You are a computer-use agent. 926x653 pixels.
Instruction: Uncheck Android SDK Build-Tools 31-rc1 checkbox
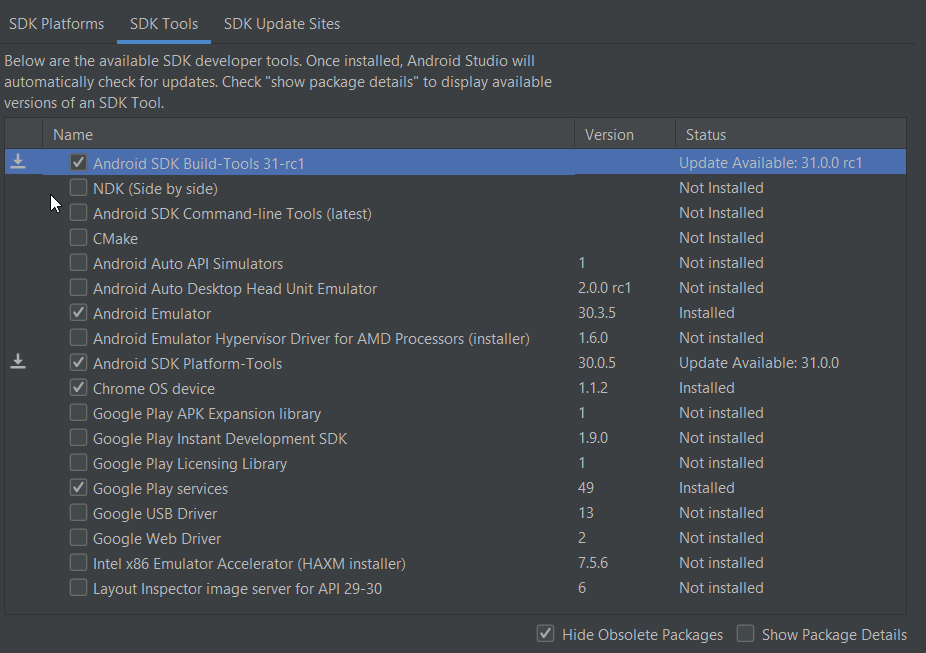coord(78,162)
